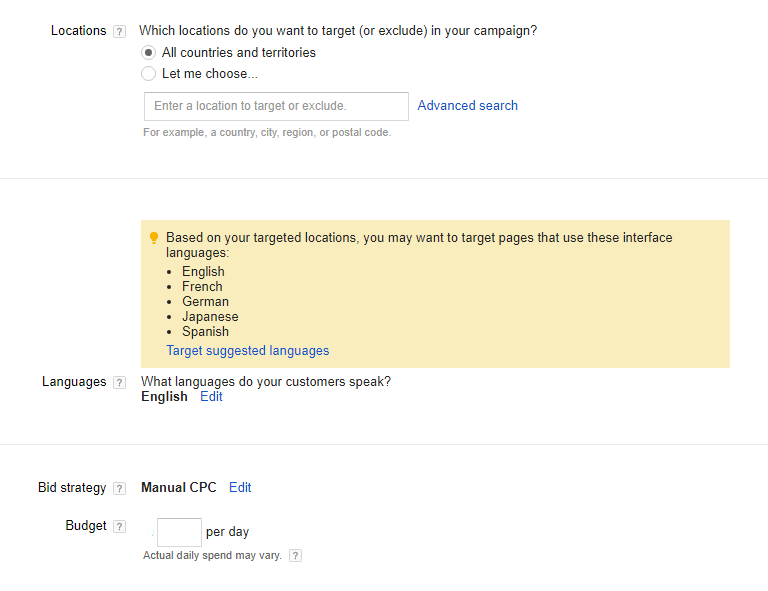Screen dimensions: 768x591
Task: Open the Budget help question mark
Action: click(x=119, y=526)
